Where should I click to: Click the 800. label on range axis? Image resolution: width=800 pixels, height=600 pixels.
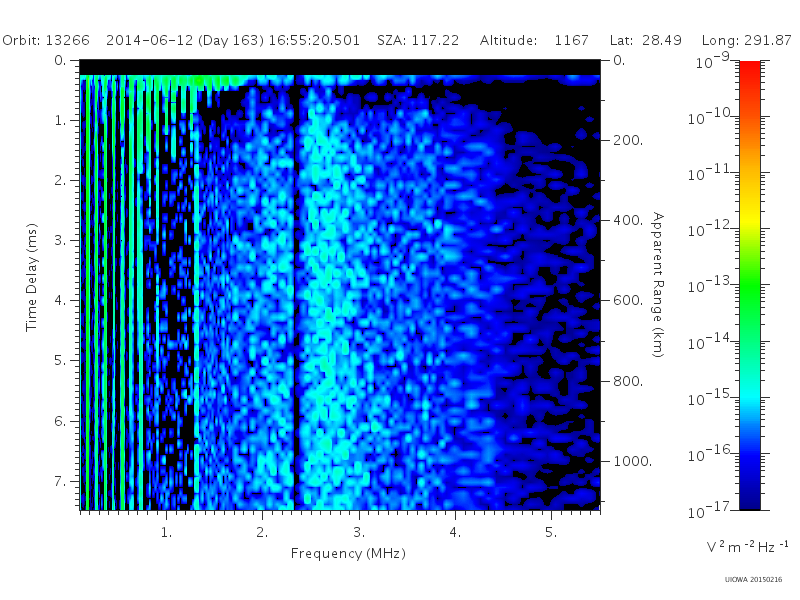click(x=628, y=381)
